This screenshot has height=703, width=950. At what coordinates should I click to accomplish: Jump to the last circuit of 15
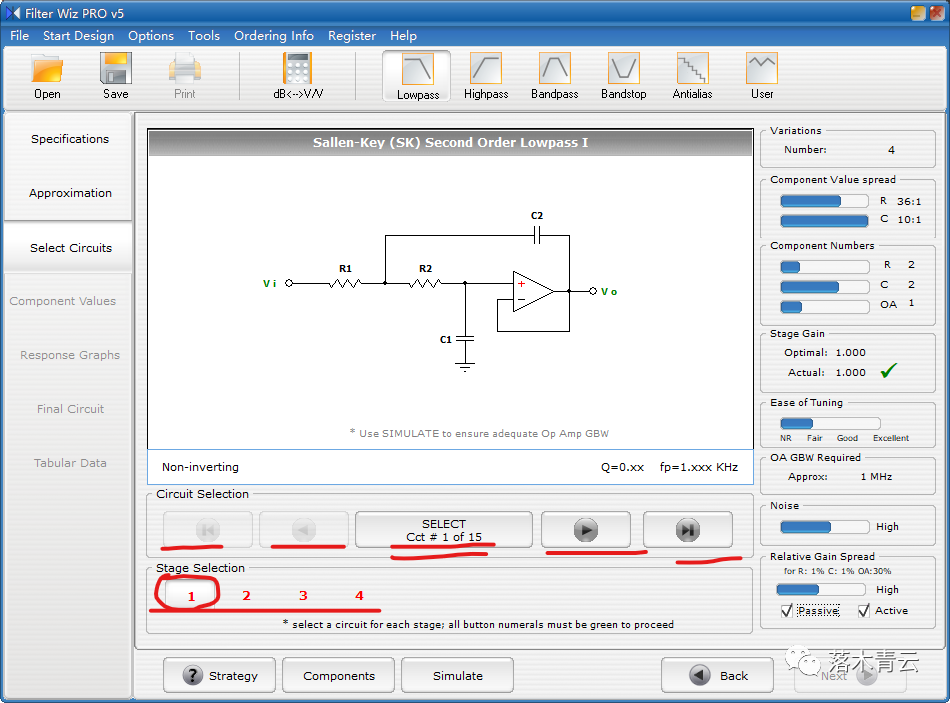[688, 530]
